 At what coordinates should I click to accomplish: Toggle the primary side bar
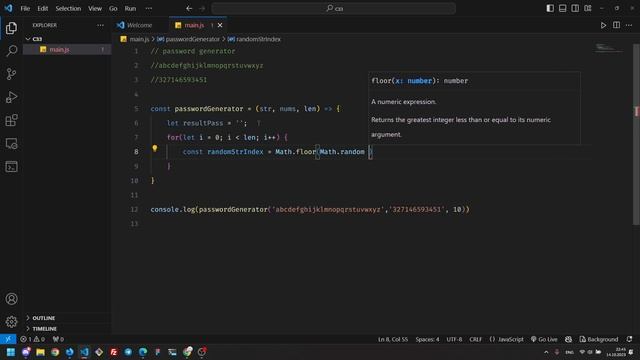550,8
